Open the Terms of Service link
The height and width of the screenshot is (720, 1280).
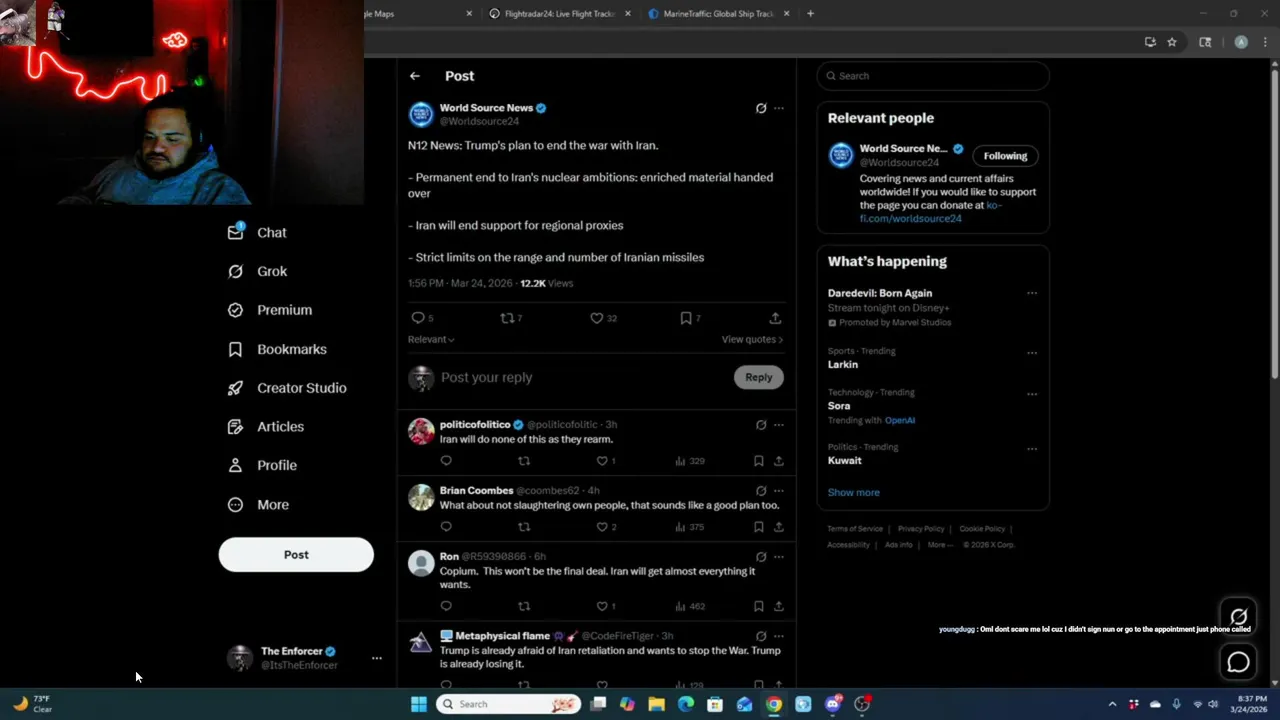pyautogui.click(x=855, y=529)
